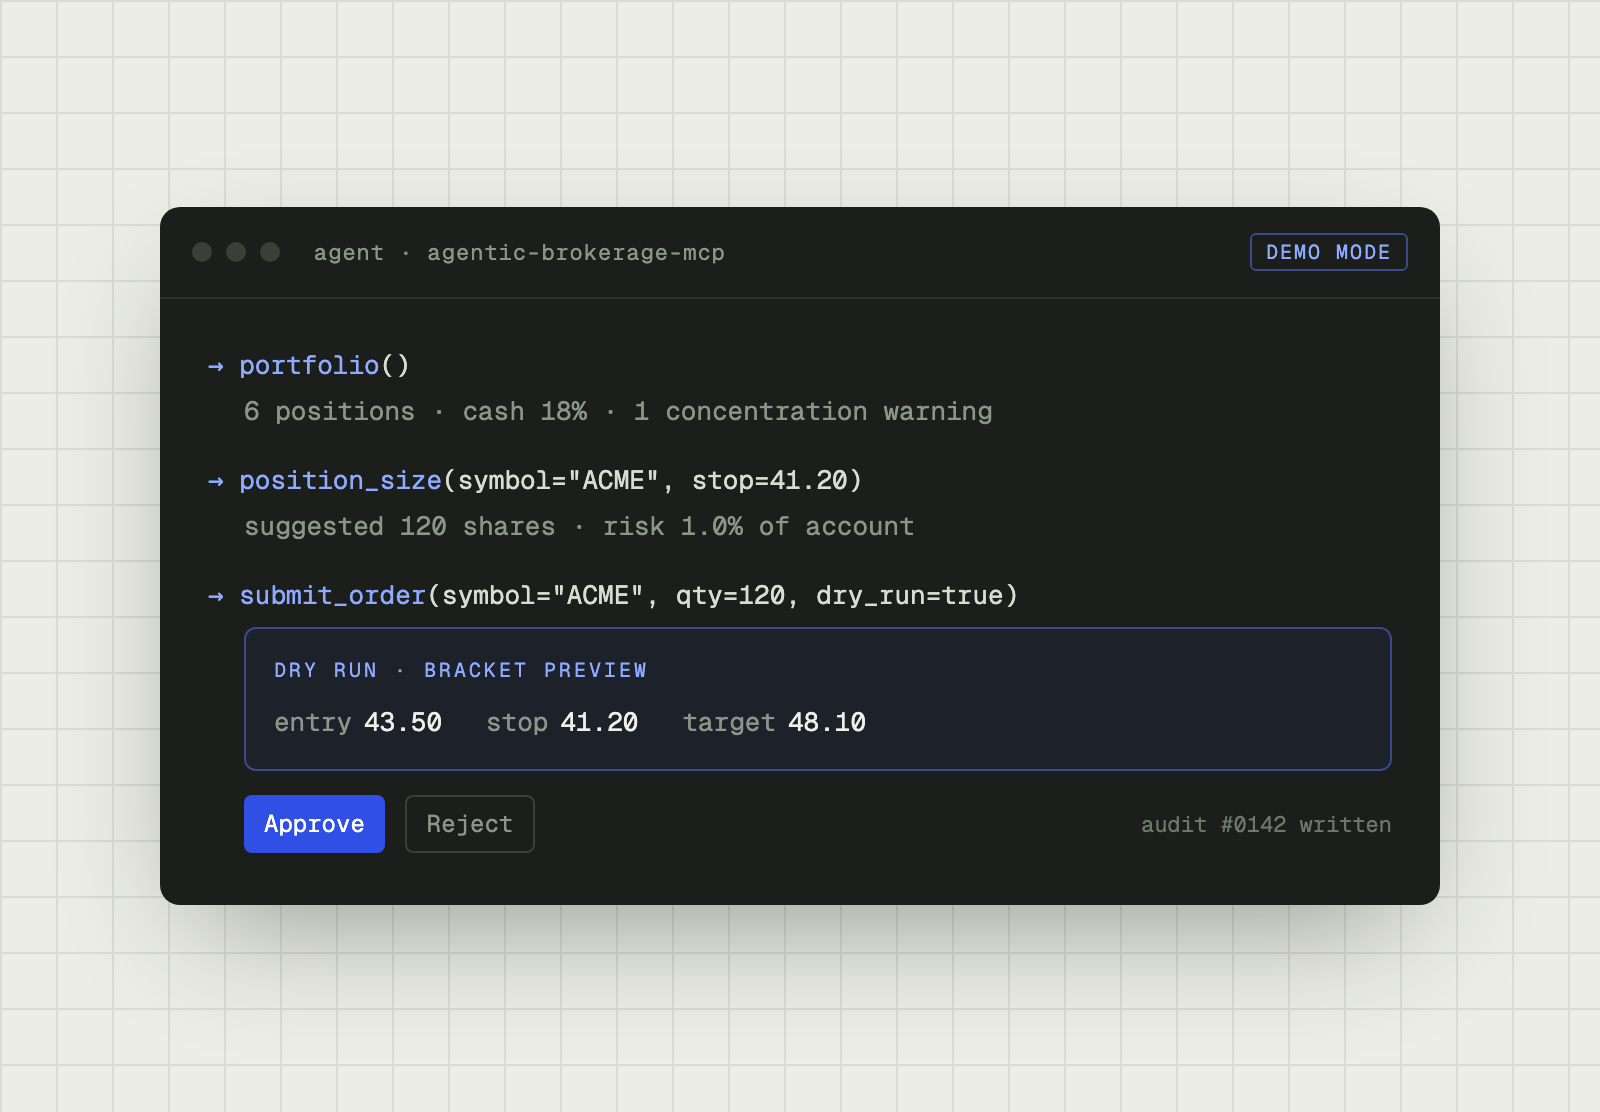The width and height of the screenshot is (1600, 1112).
Task: Click the Approve button
Action: (314, 824)
